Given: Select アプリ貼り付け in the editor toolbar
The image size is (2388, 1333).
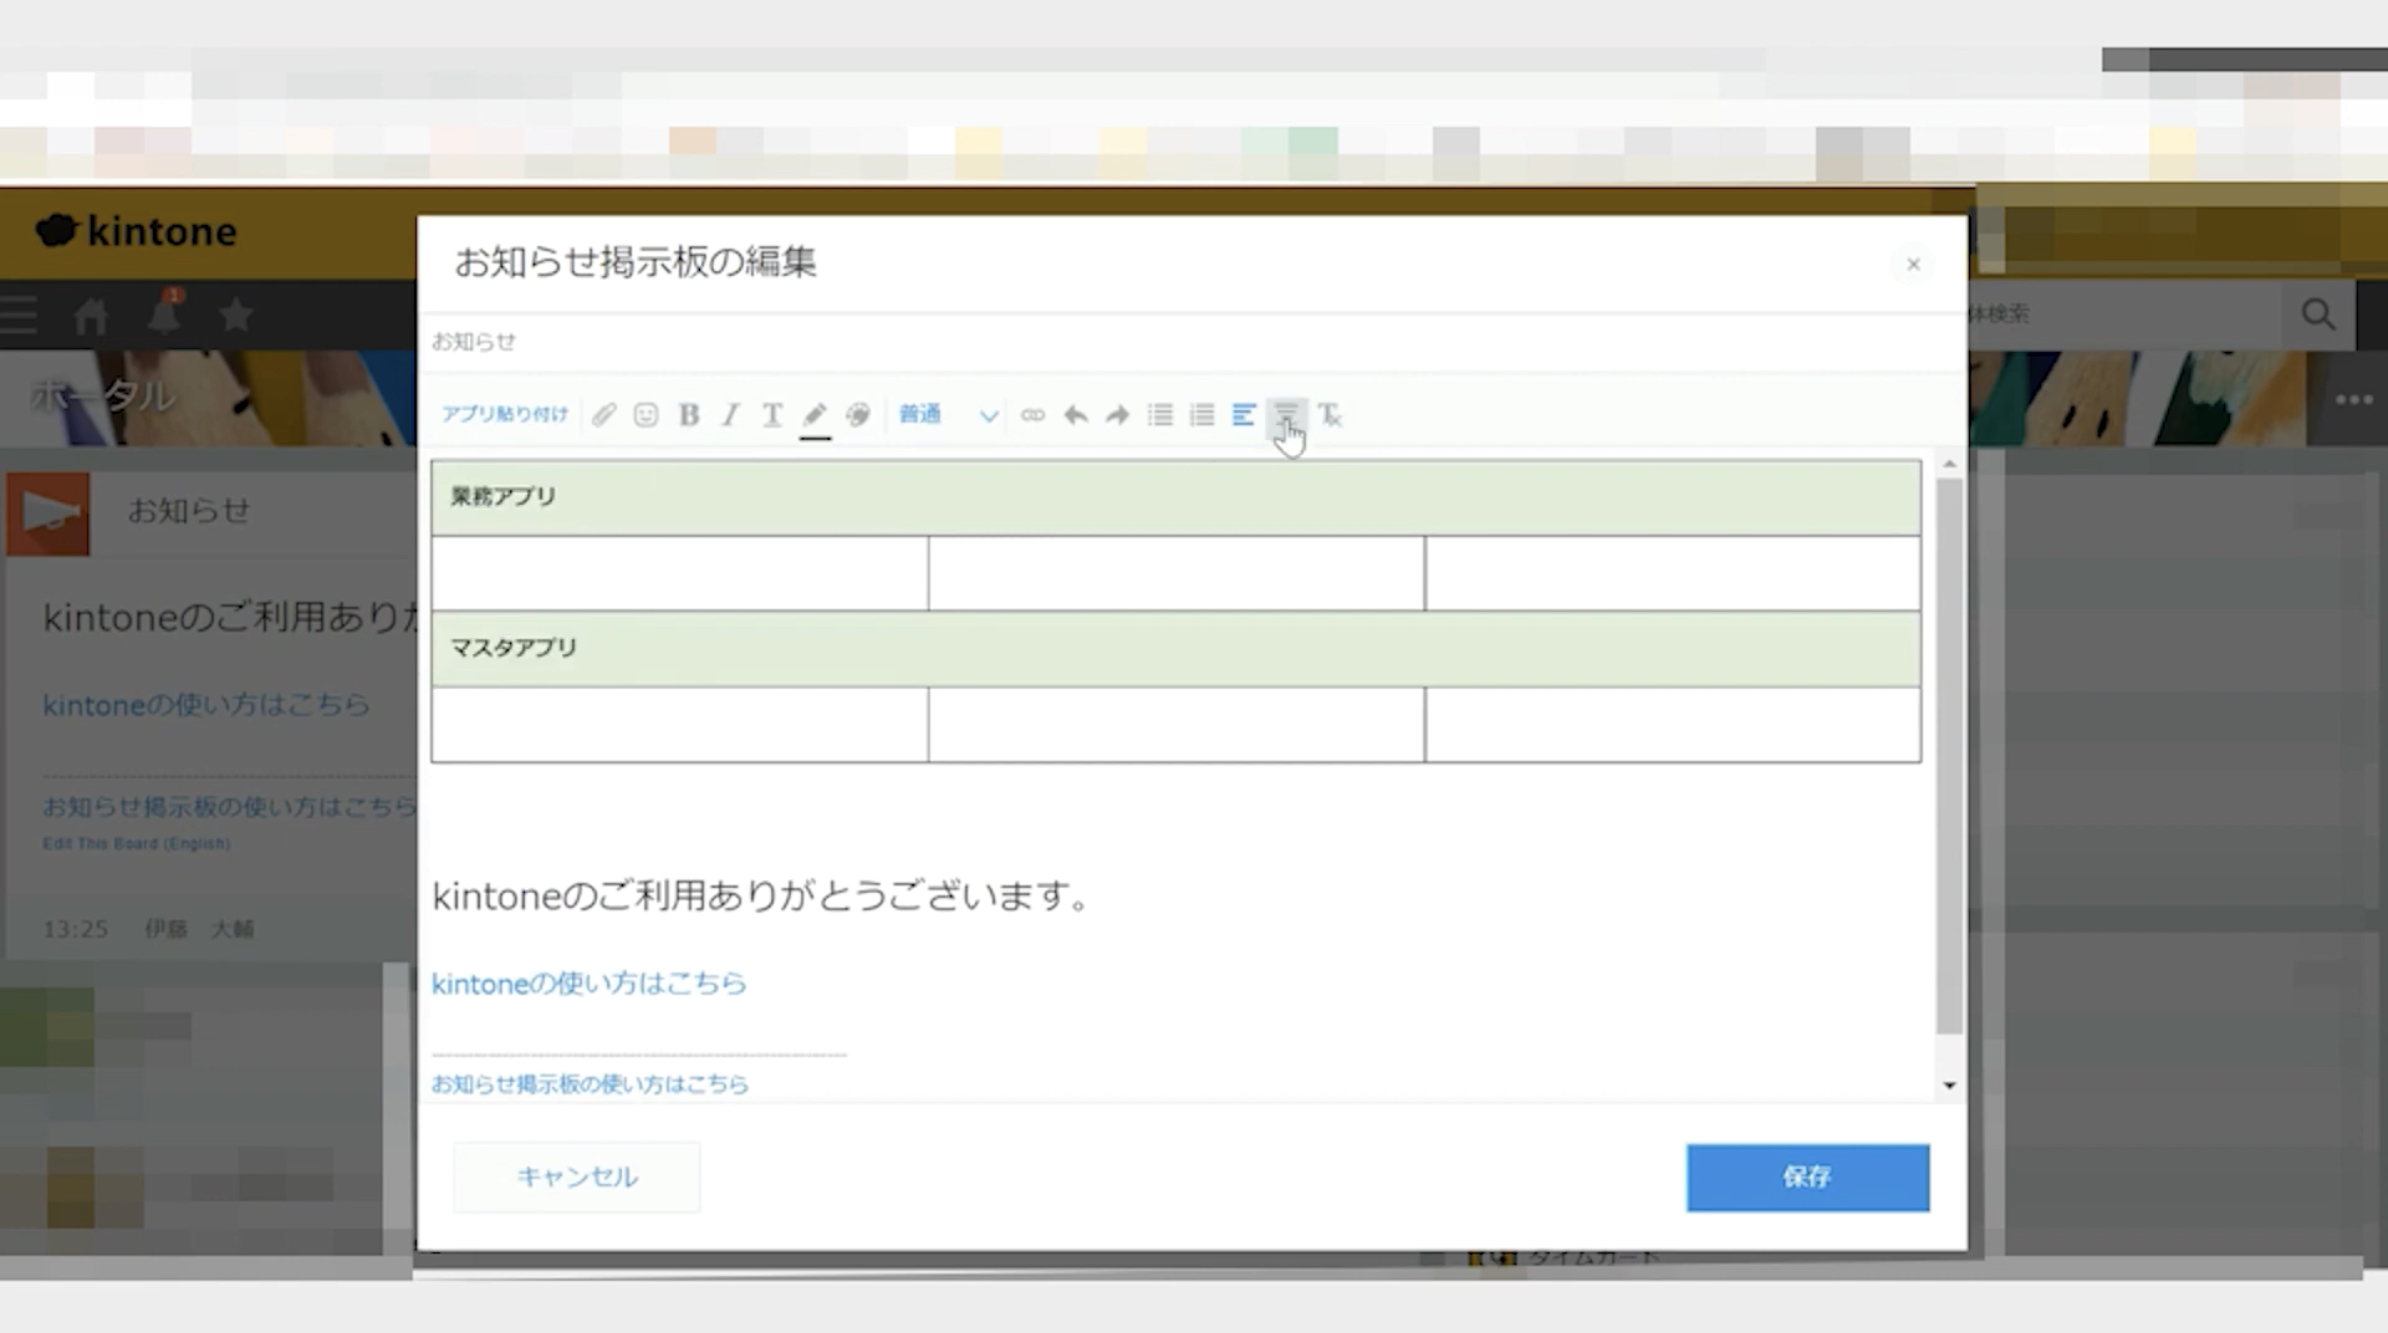Looking at the screenshot, I should (x=505, y=414).
